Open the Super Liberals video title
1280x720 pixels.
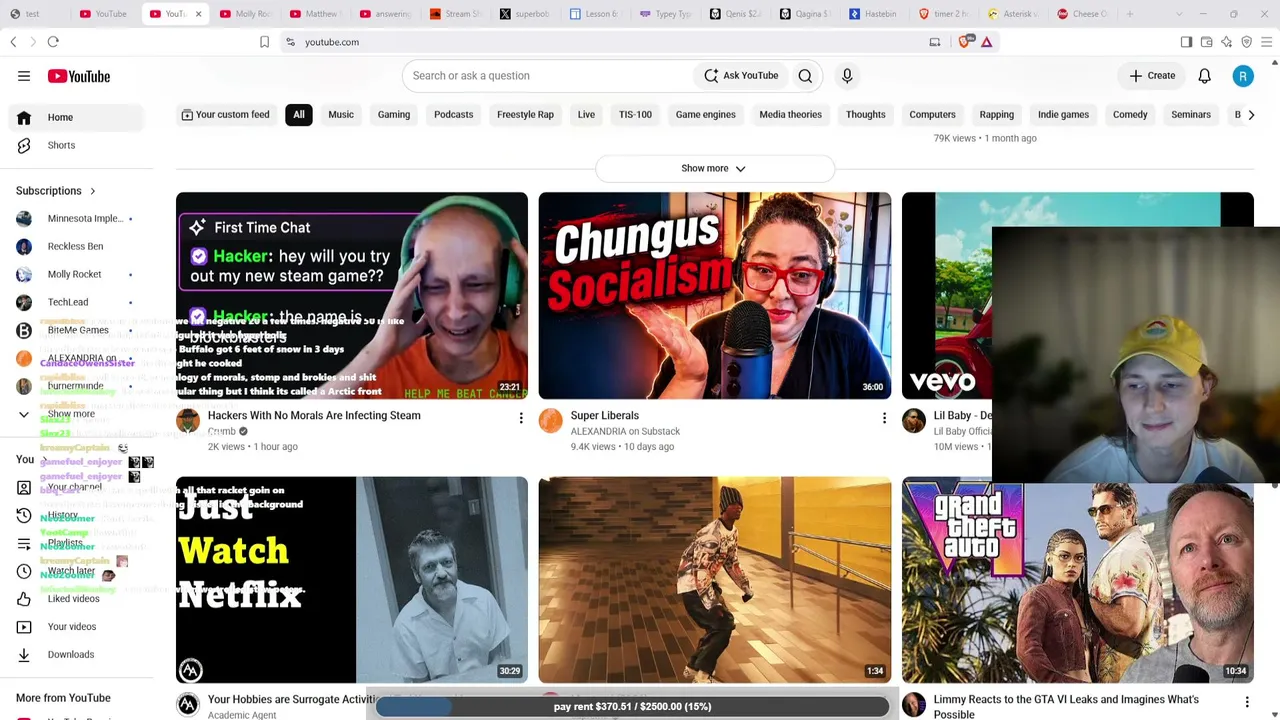(605, 416)
